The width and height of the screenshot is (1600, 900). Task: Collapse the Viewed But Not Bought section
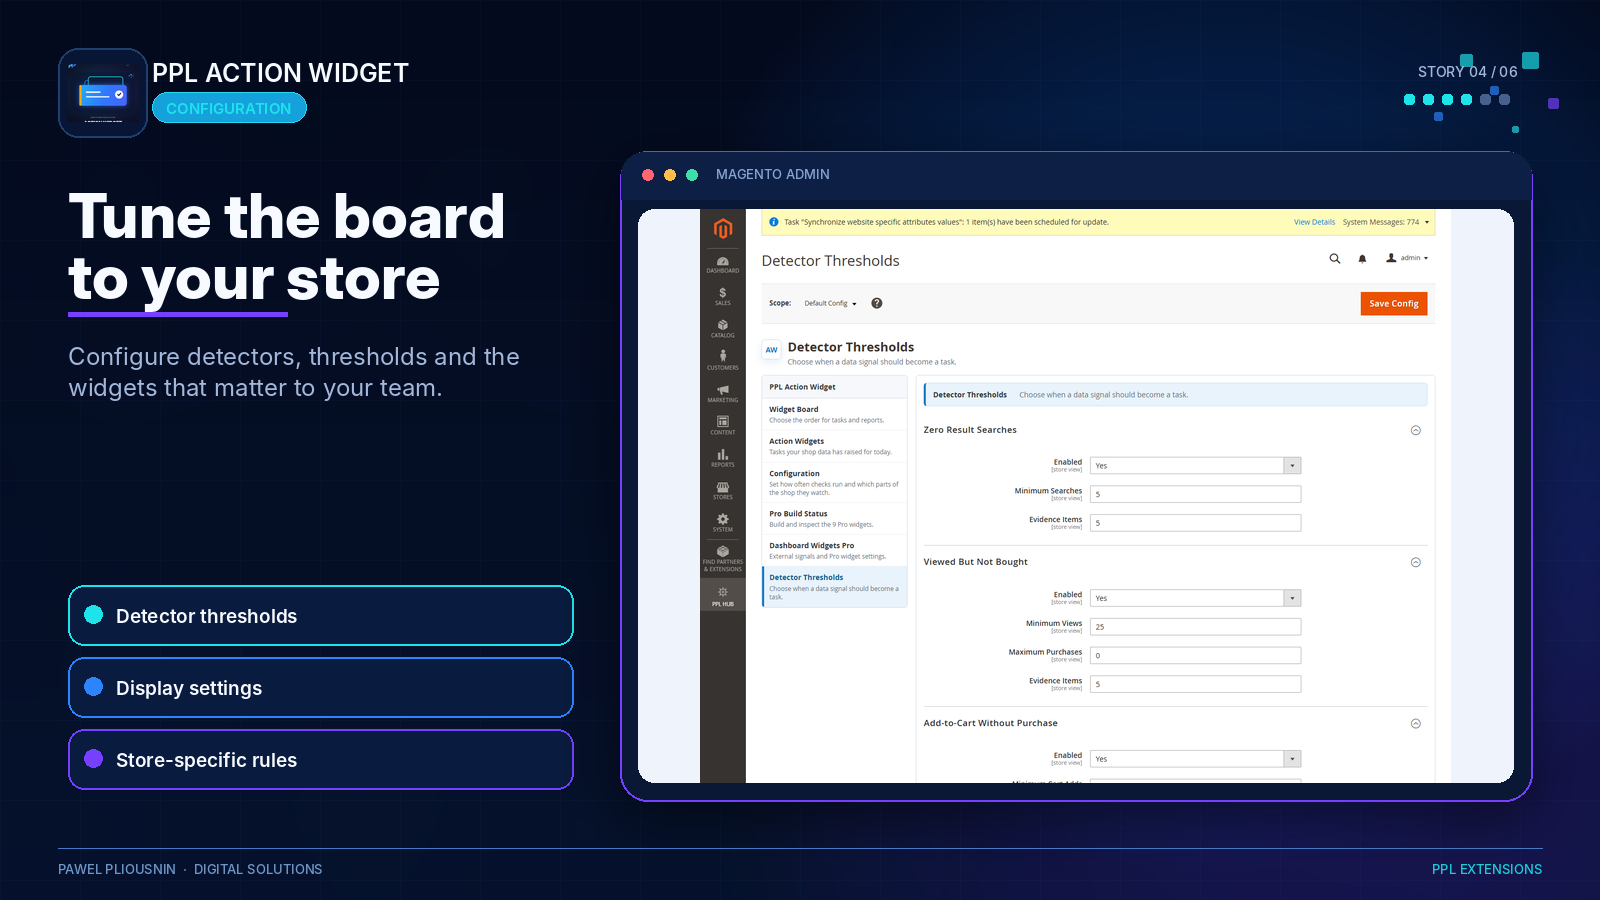[1416, 562]
